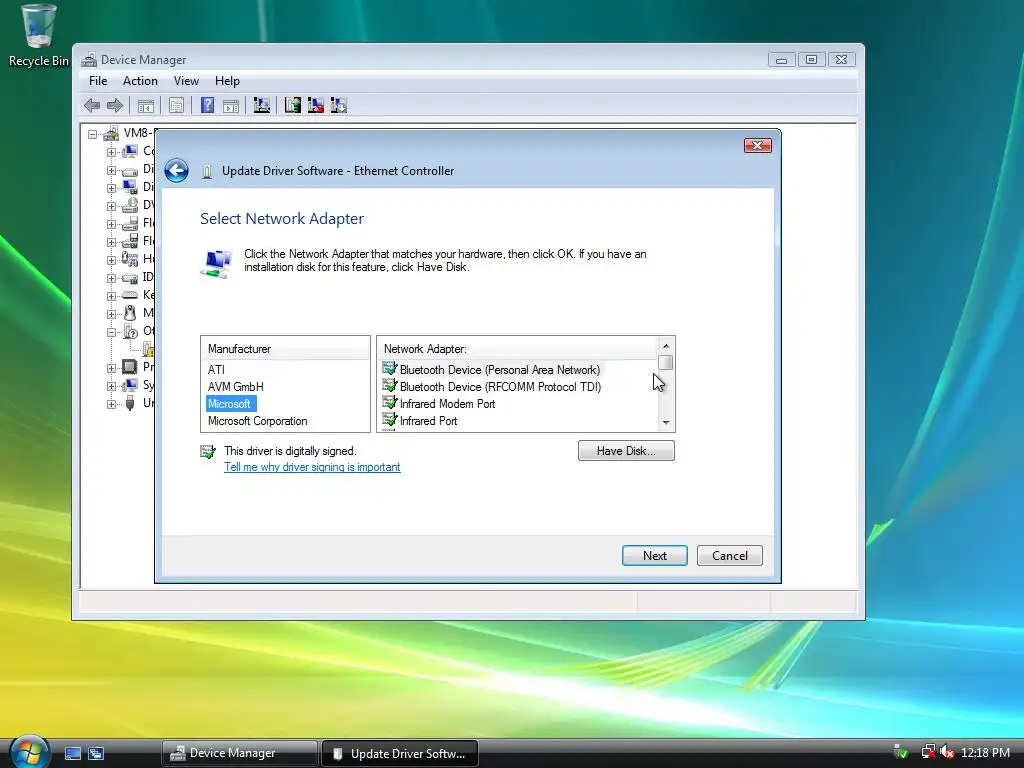Click the adapter list scroll up arrow
The image size is (1024, 768).
[665, 345]
